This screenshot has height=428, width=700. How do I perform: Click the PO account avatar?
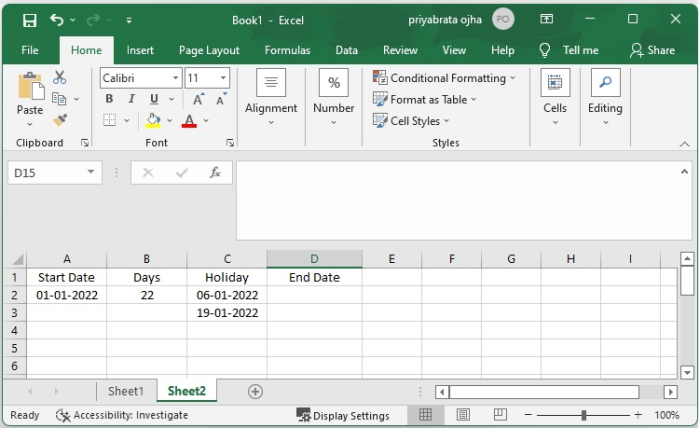[503, 19]
